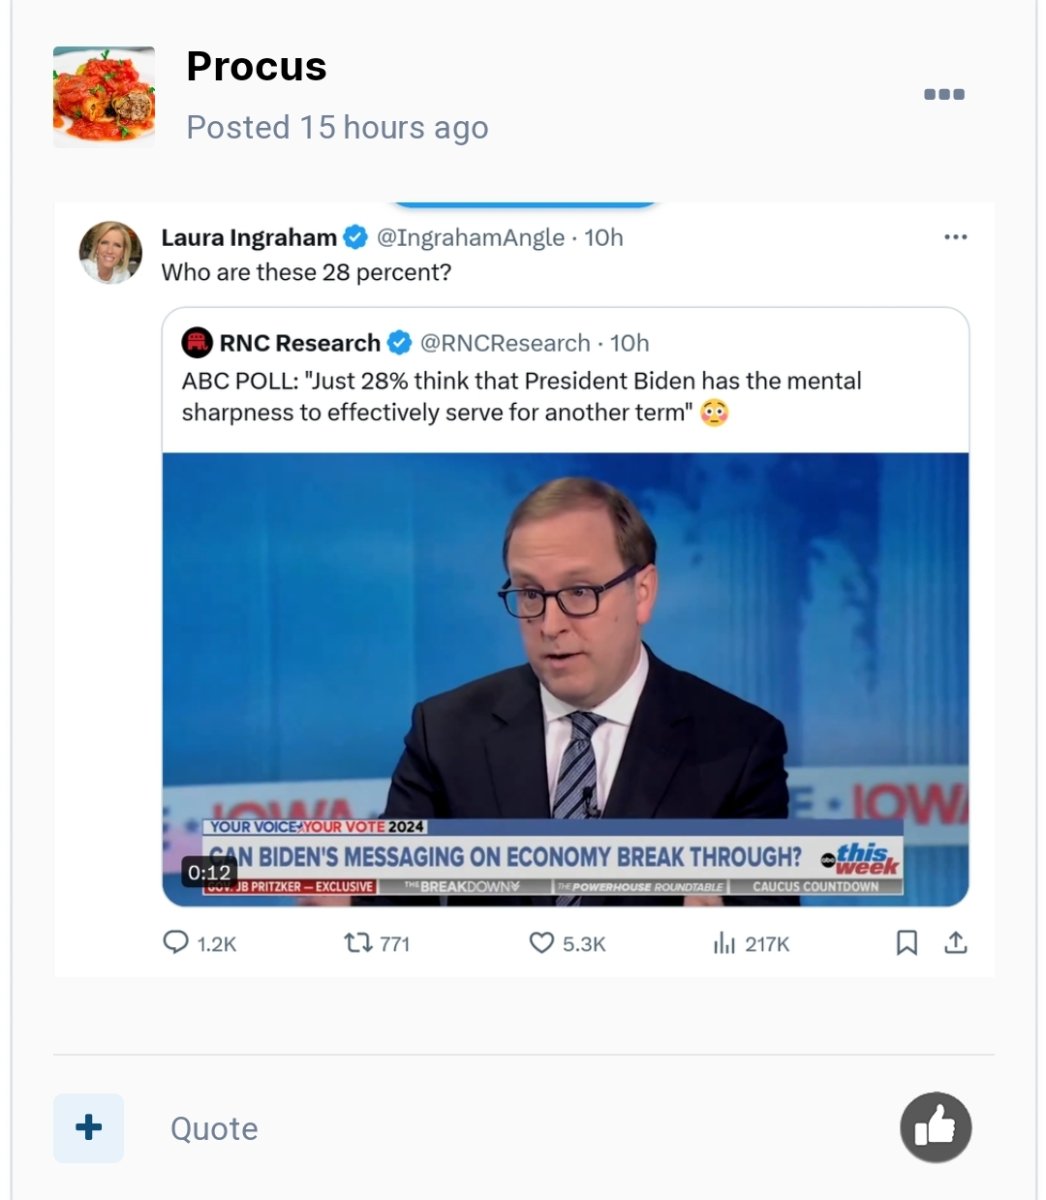Click the RNC Research elephant logo
Image resolution: width=1046 pixels, height=1200 pixels.
197,343
